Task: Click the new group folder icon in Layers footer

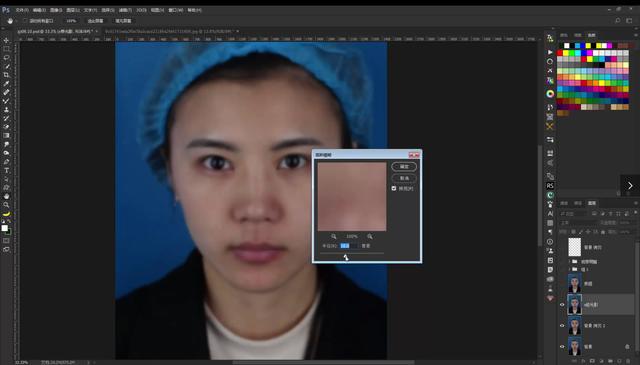Action: coord(610,361)
